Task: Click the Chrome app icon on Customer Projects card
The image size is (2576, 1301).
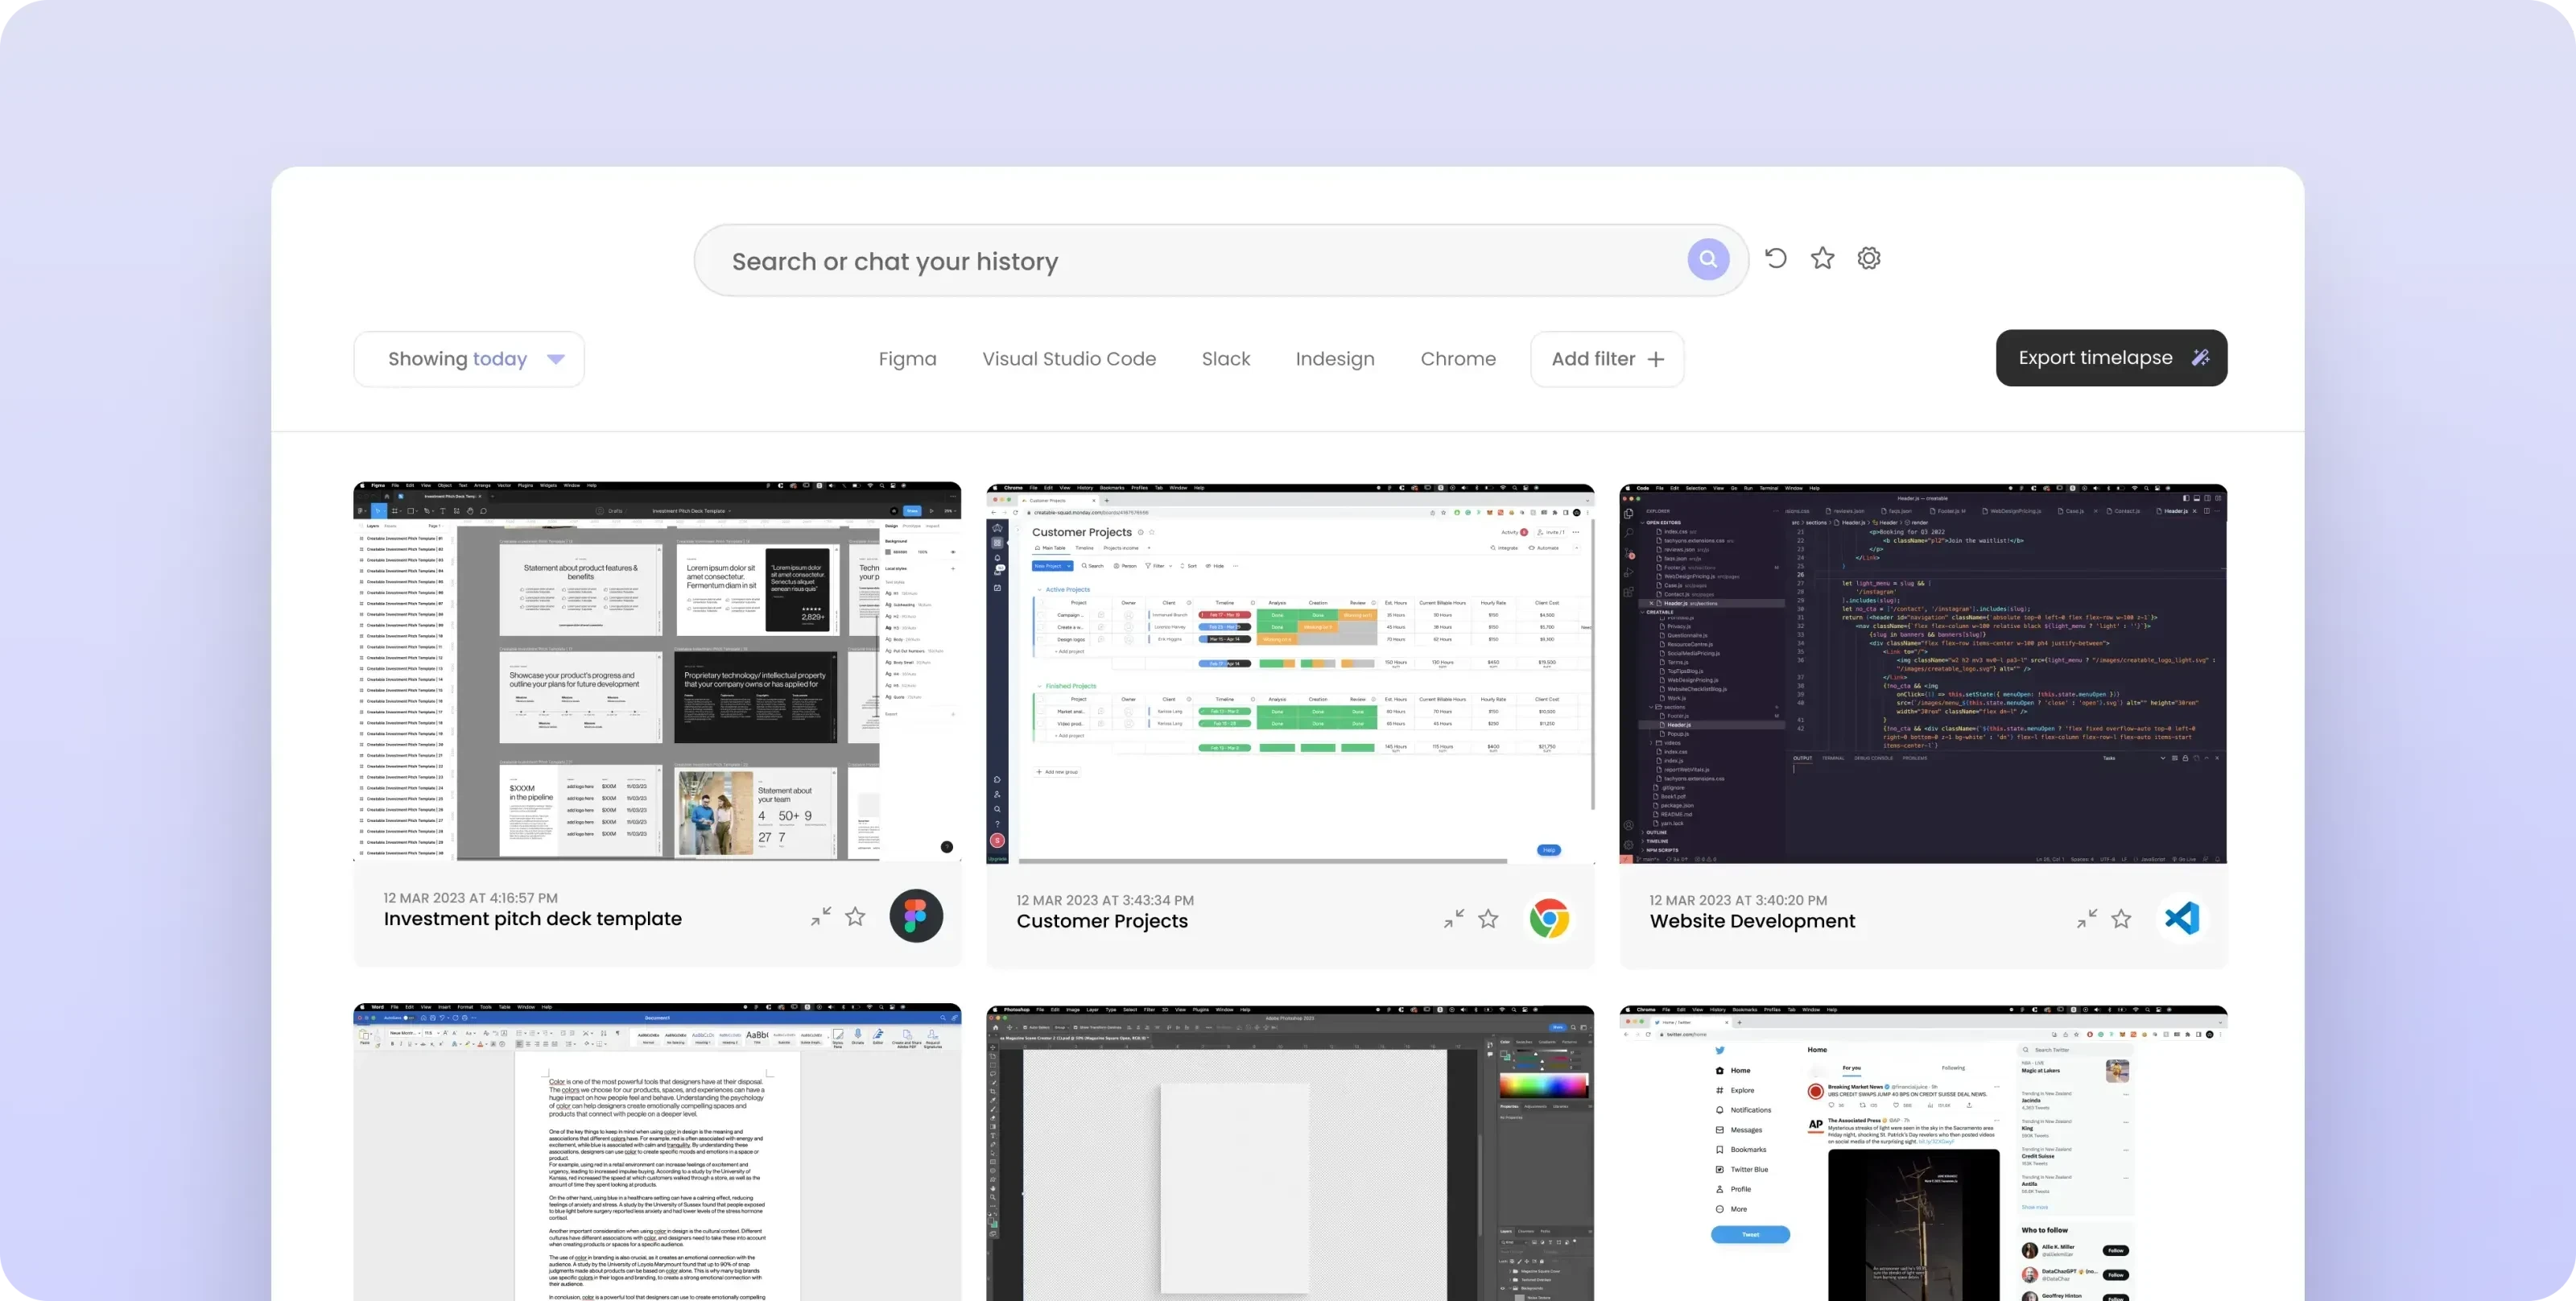Action: coord(1549,918)
